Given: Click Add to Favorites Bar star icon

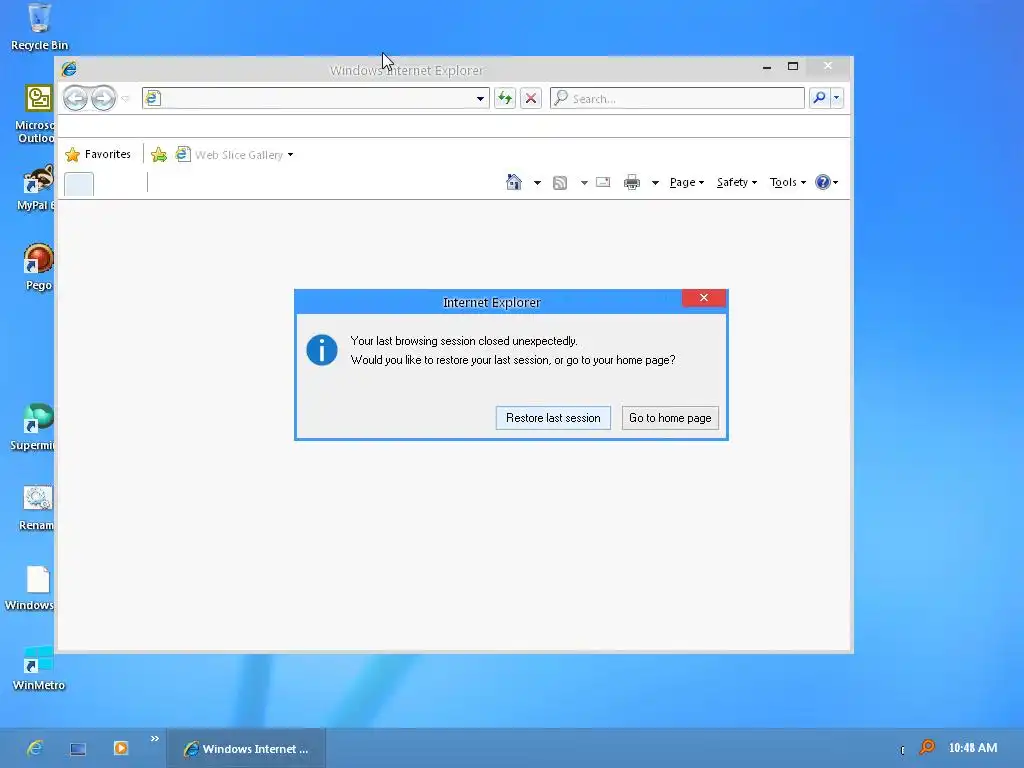Looking at the screenshot, I should point(159,155).
